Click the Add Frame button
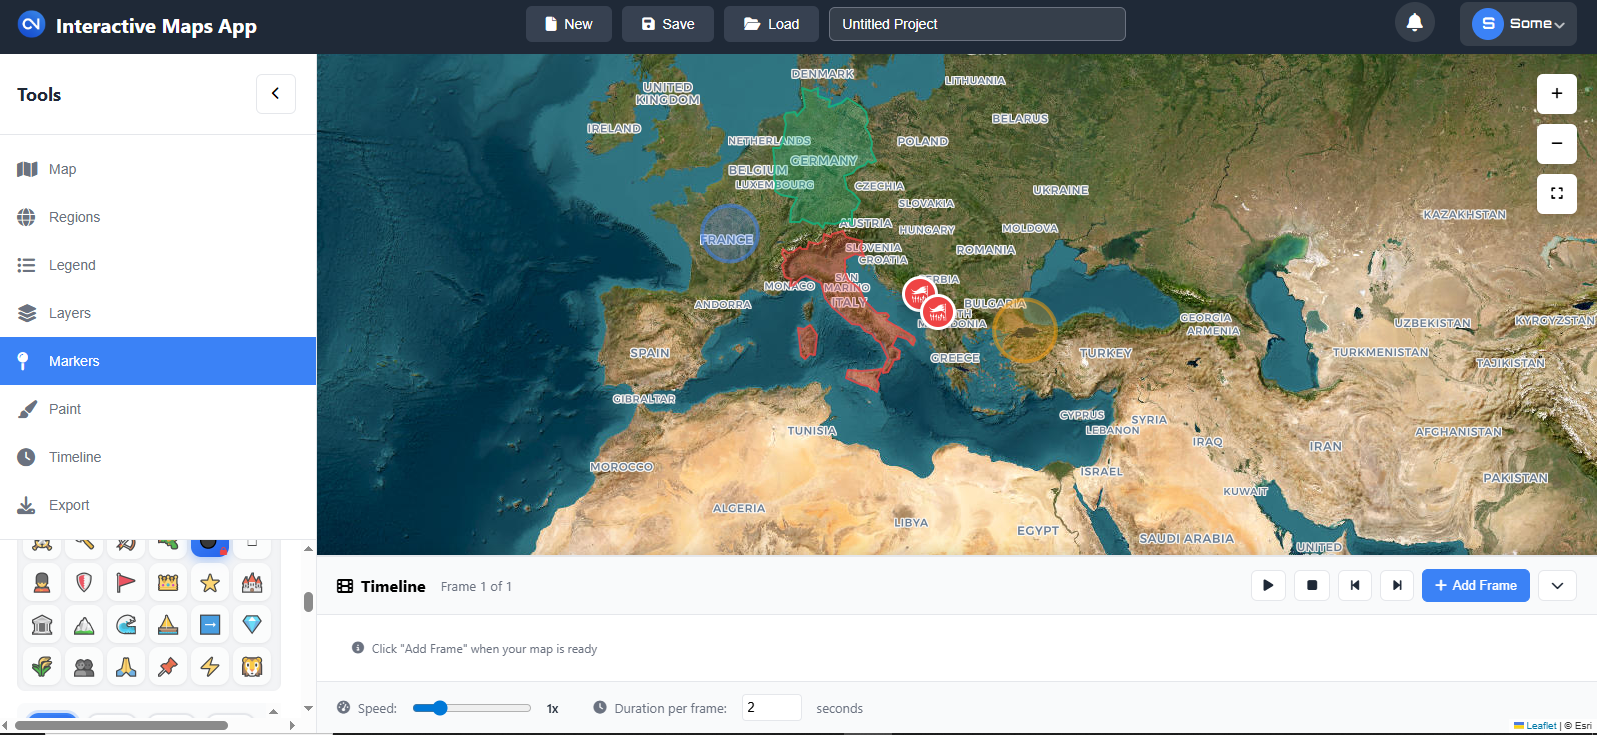This screenshot has width=1597, height=735. (x=1475, y=586)
